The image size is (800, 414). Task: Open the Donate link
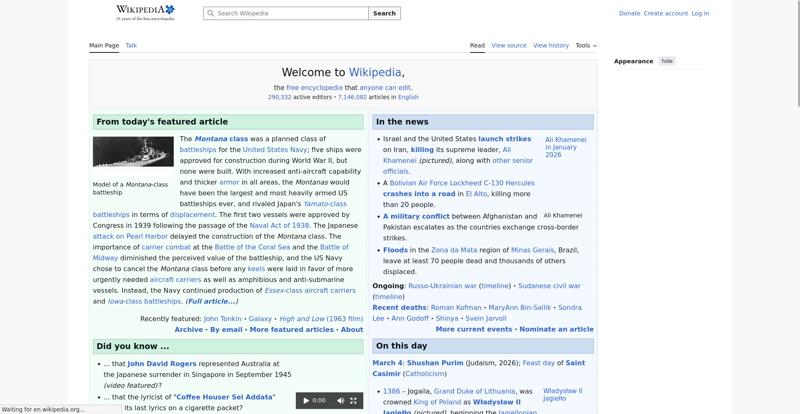click(x=629, y=14)
